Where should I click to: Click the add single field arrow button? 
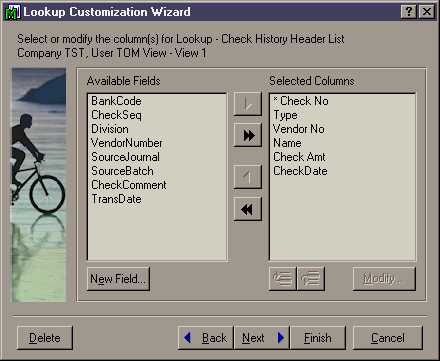pyautogui.click(x=247, y=104)
